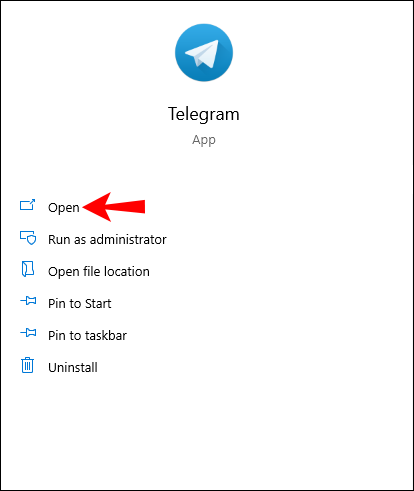The height and width of the screenshot is (491, 414).
Task: Click the Run as administrator shield icon
Action: click(28, 238)
